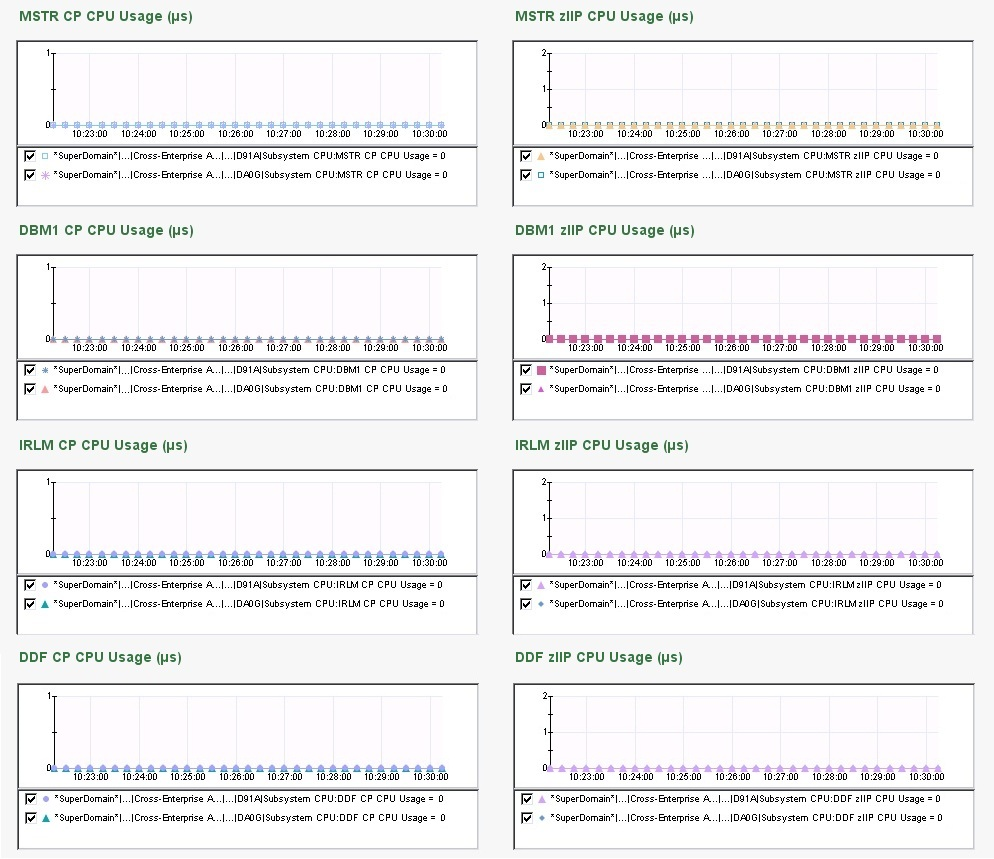This screenshot has height=859, width=994.
Task: Click diamond marker icon for DA0G DDF zIIP
Action: pos(542,818)
